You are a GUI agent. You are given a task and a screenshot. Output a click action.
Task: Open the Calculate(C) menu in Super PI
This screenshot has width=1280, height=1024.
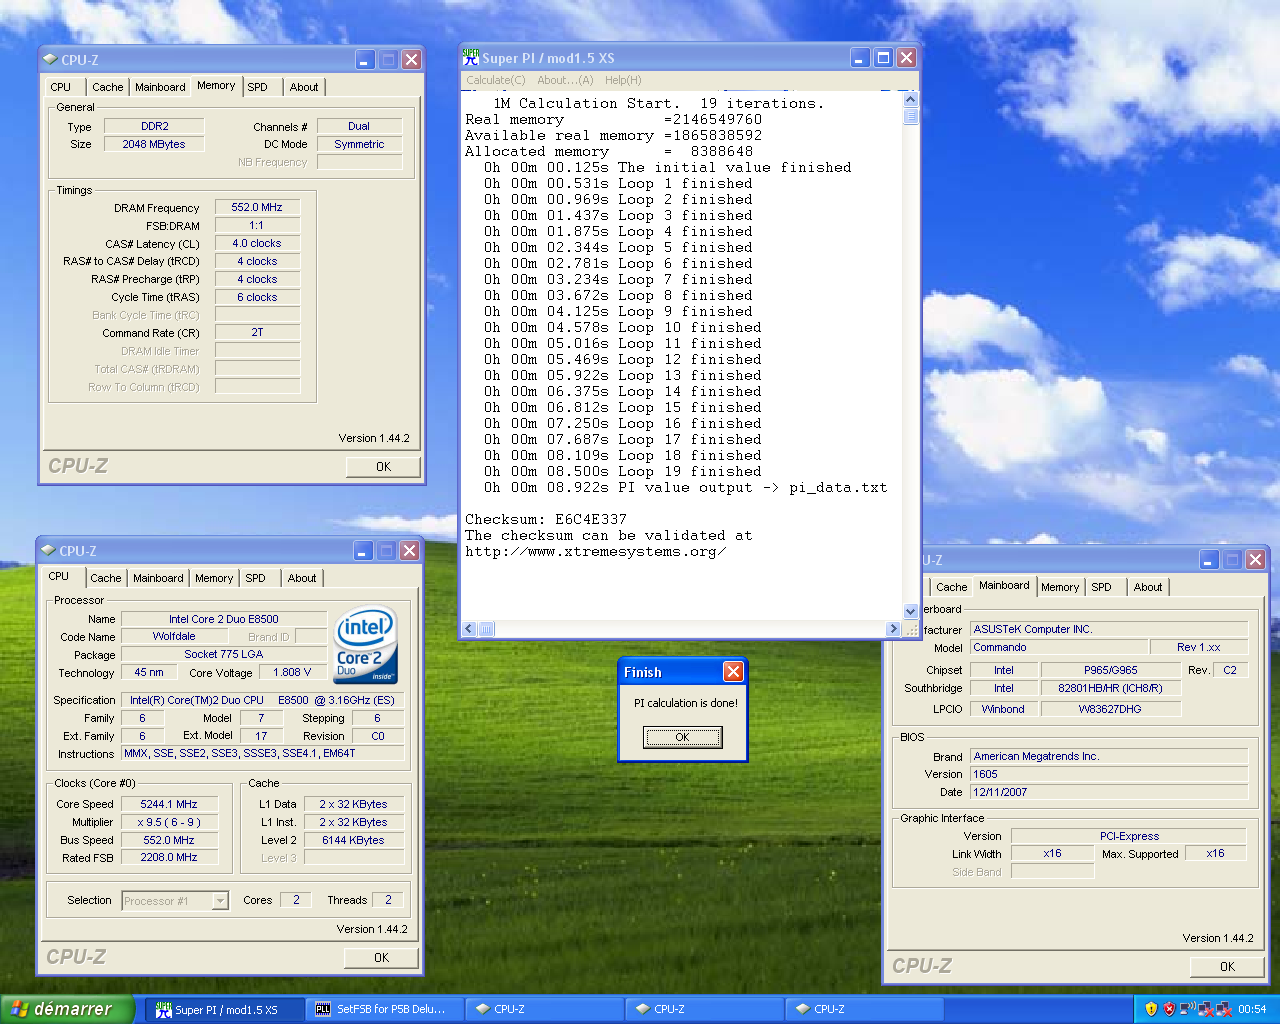click(x=495, y=80)
